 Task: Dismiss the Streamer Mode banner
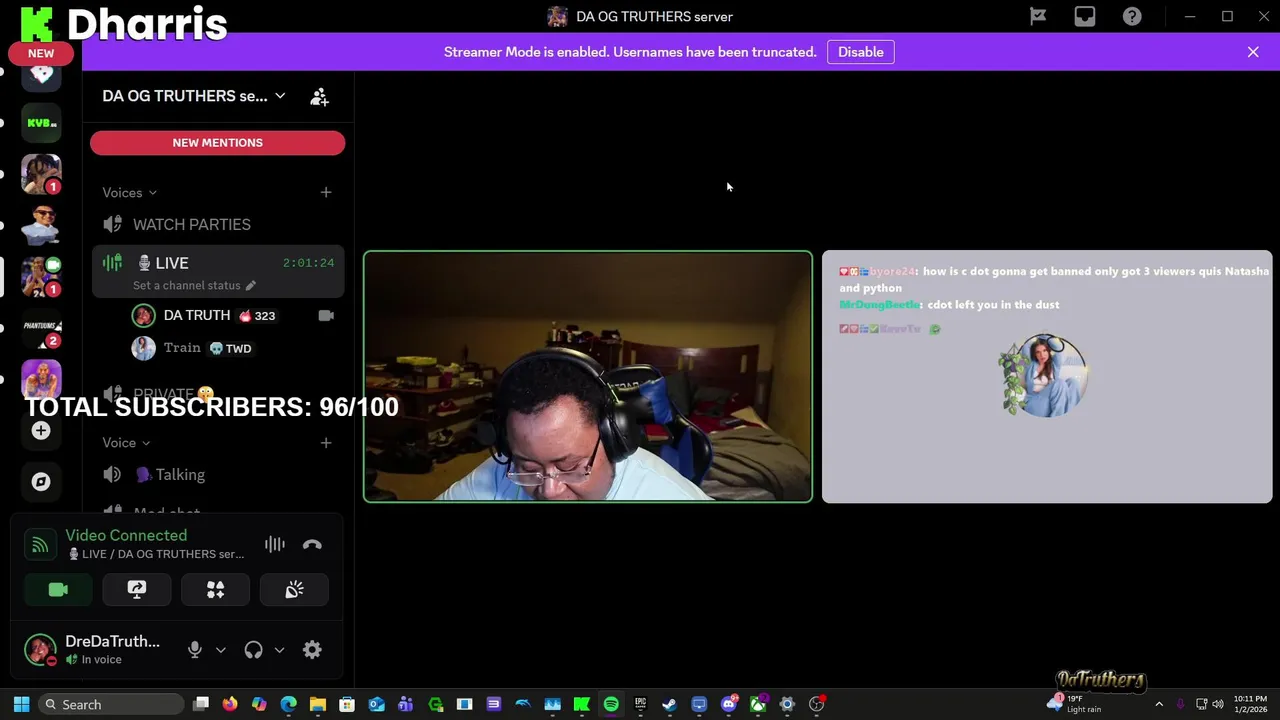coord(1253,52)
